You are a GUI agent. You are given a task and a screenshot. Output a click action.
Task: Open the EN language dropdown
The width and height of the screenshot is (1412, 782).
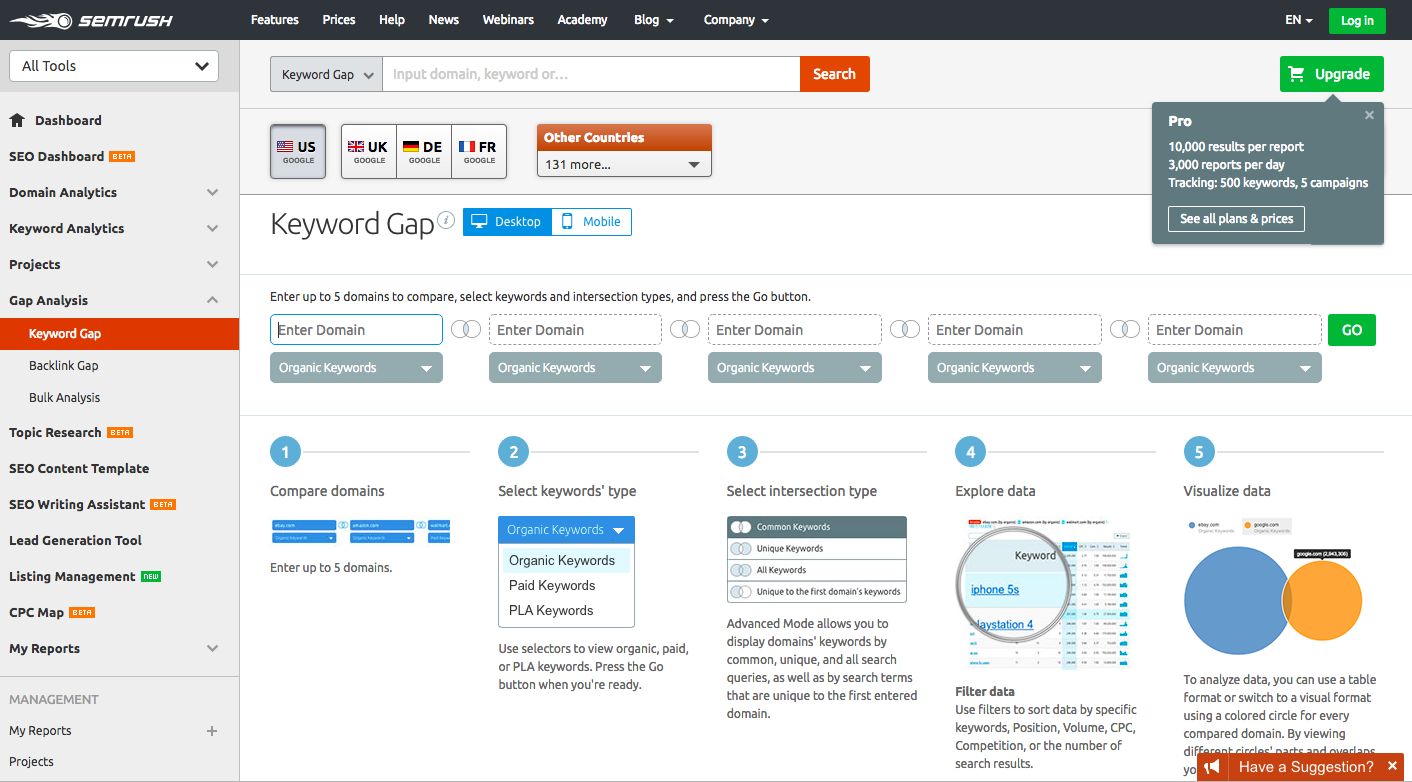tap(1298, 20)
